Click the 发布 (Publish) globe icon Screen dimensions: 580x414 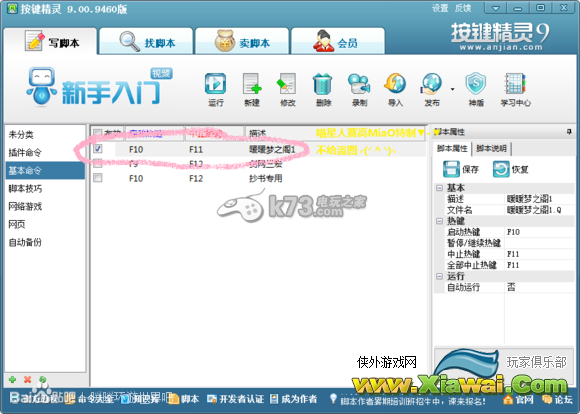[431, 84]
